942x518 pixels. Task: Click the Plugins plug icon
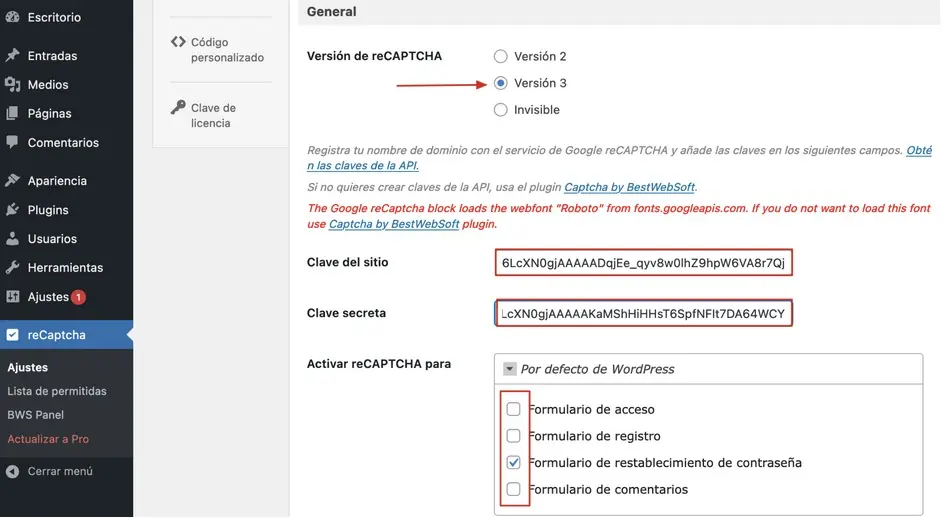pyautogui.click(x=12, y=210)
